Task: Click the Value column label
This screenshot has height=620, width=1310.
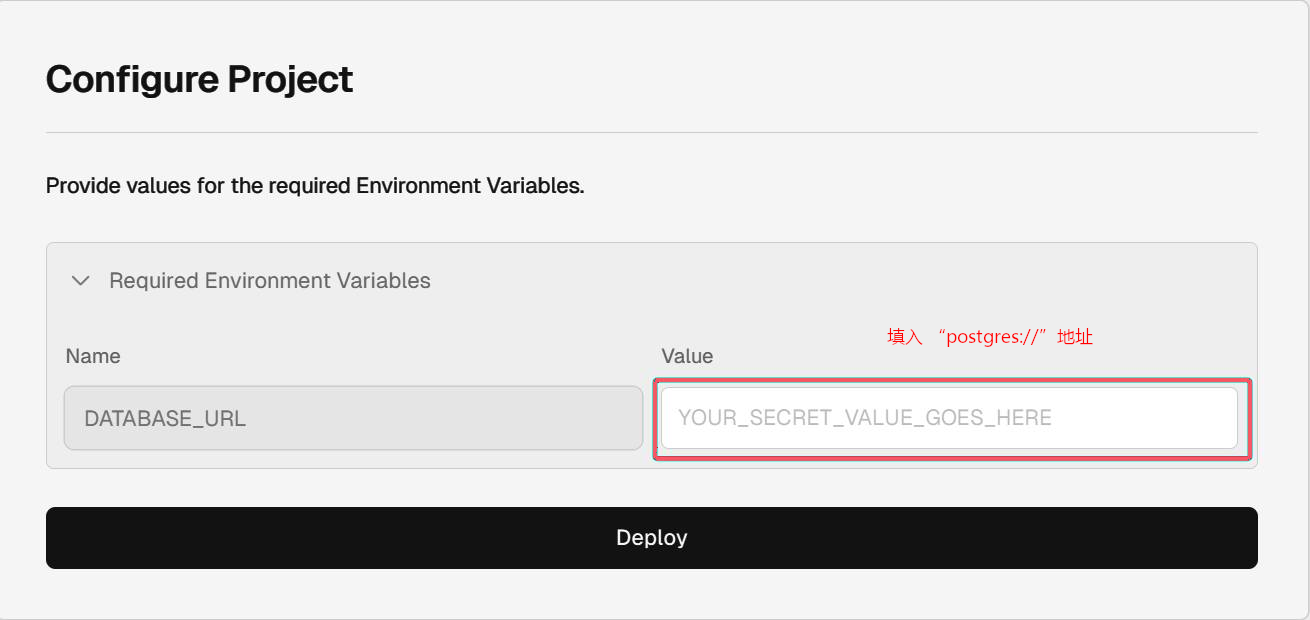Action: pyautogui.click(x=687, y=356)
